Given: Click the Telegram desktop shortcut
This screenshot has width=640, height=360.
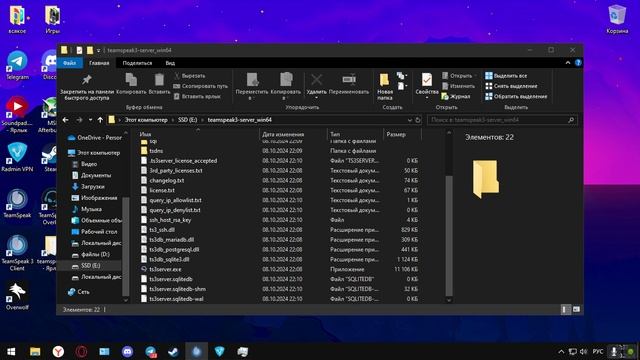Looking at the screenshot, I should (x=17, y=66).
